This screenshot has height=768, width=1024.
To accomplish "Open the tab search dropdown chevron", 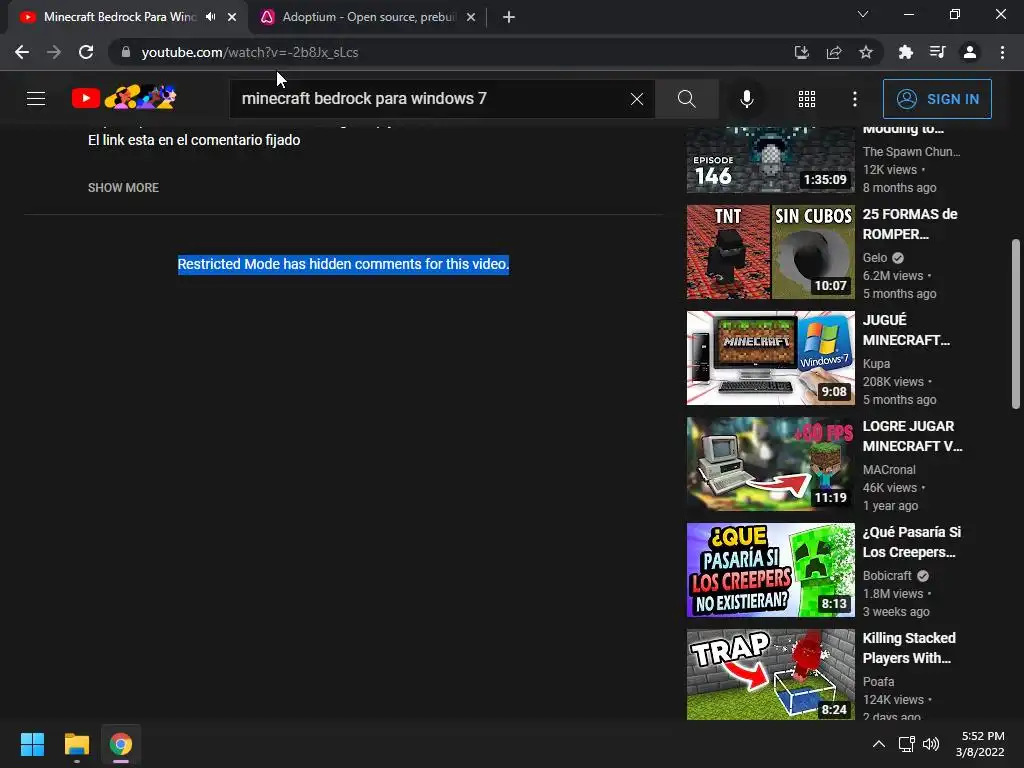I will (x=863, y=14).
